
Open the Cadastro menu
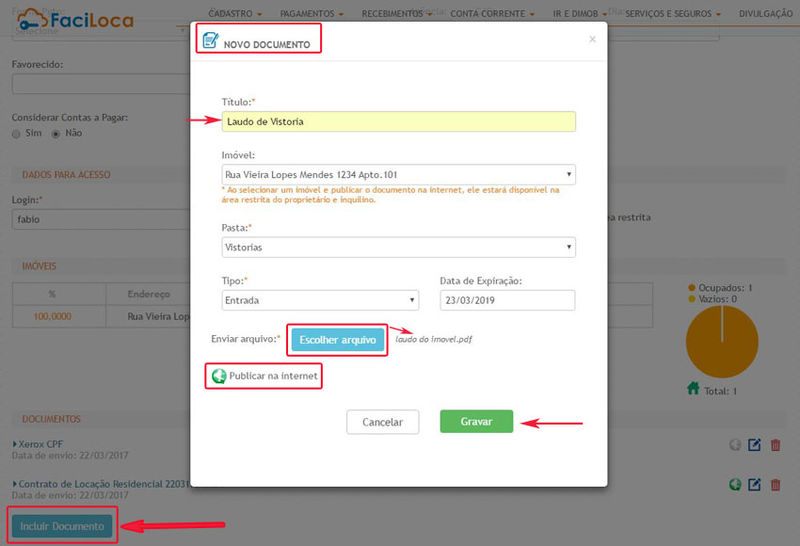238,14
